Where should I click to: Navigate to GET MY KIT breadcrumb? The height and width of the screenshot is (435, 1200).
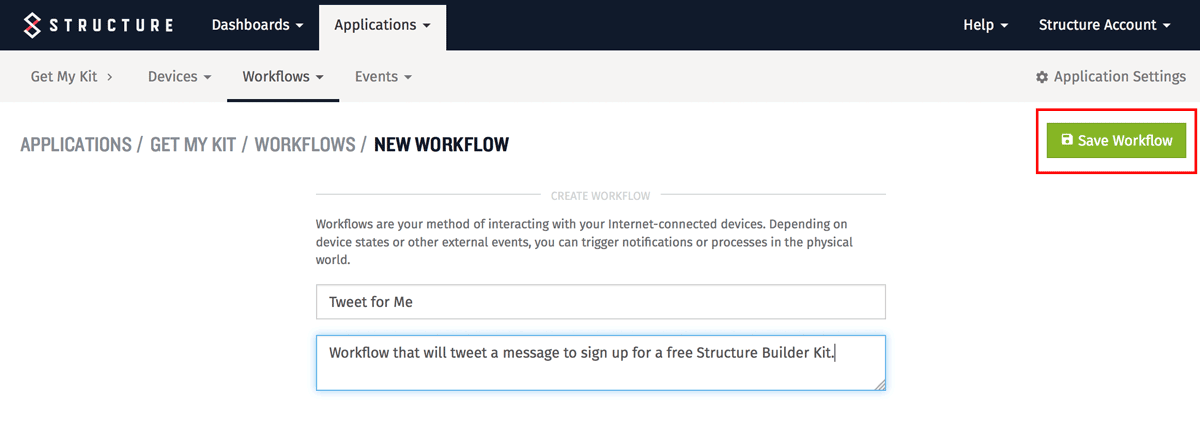(x=193, y=145)
